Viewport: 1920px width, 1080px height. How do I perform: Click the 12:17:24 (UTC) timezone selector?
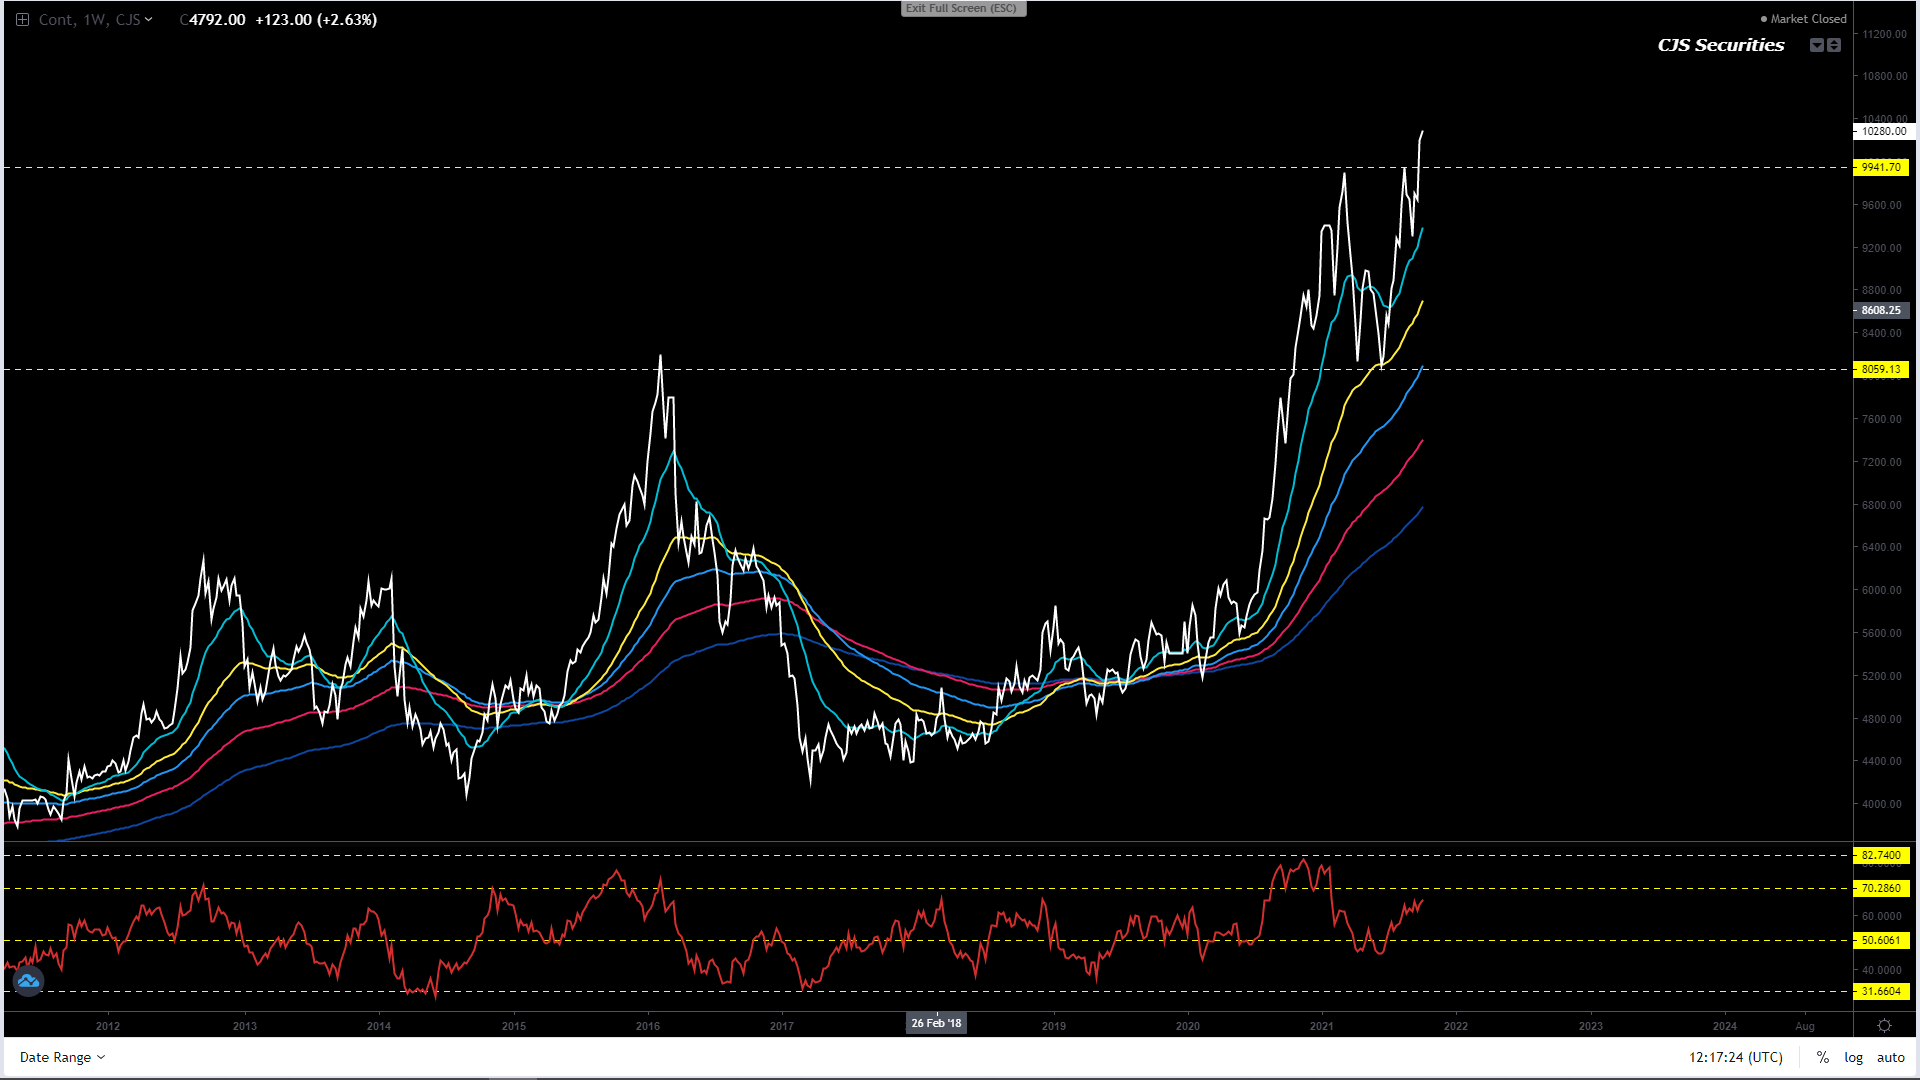1735,1057
